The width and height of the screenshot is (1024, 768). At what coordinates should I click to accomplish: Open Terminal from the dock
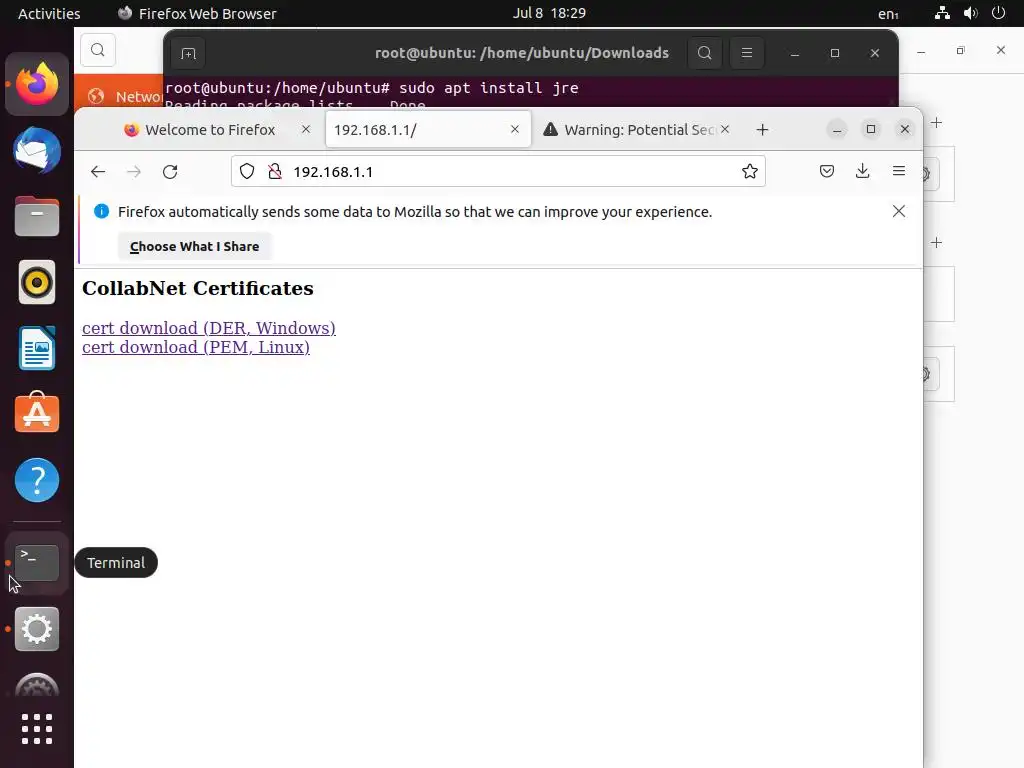coord(37,563)
